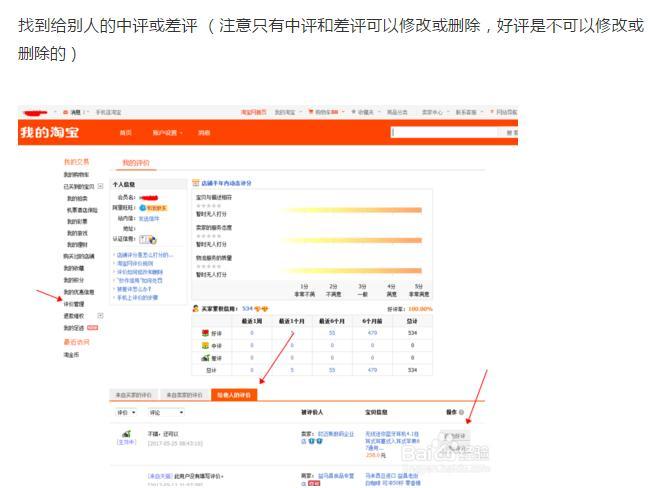Click the 物流服务的质量 rating bar
The image size is (651, 488).
pyautogui.click(x=351, y=271)
